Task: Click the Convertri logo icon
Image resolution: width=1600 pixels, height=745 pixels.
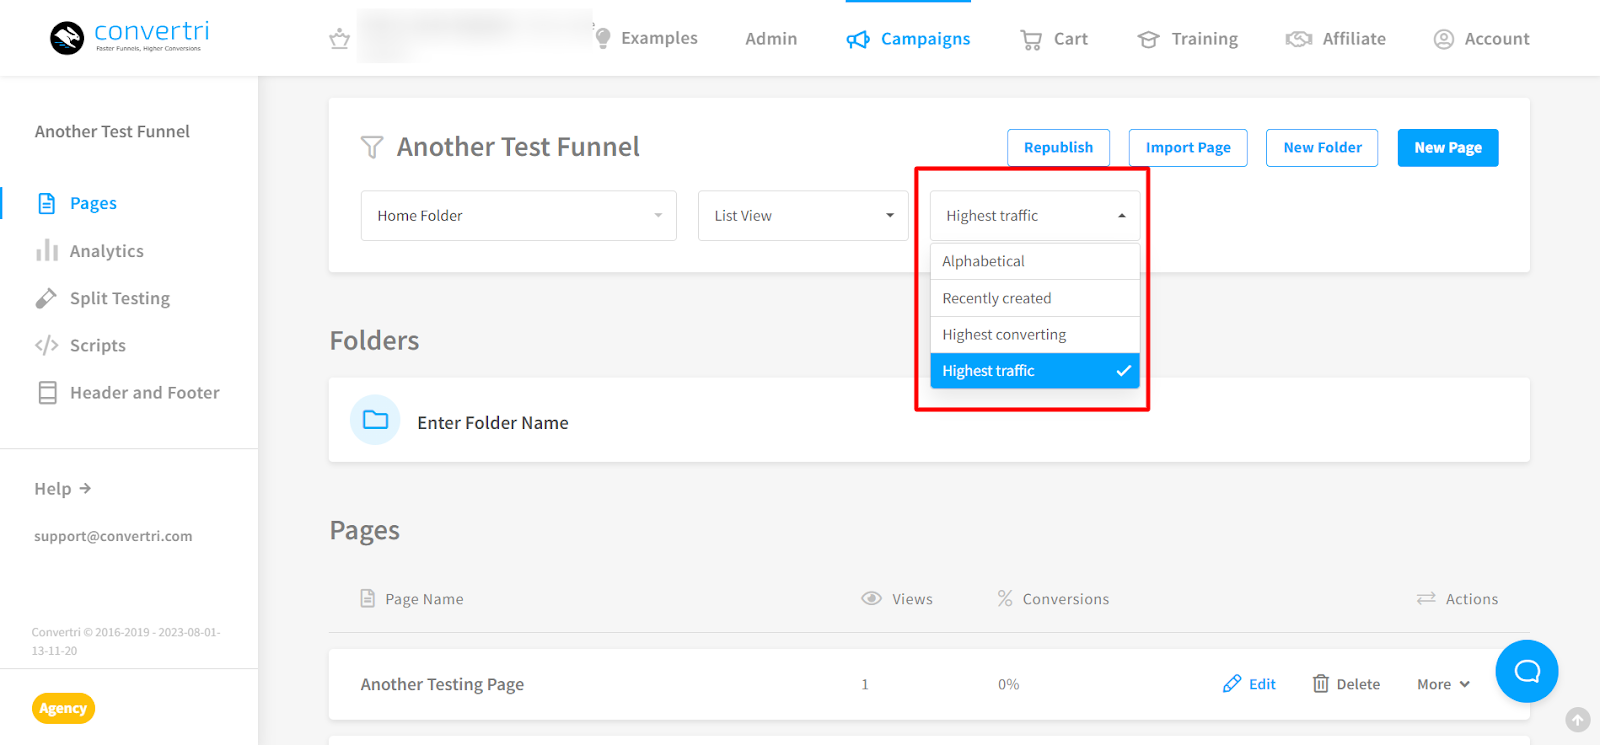Action: click(67, 38)
